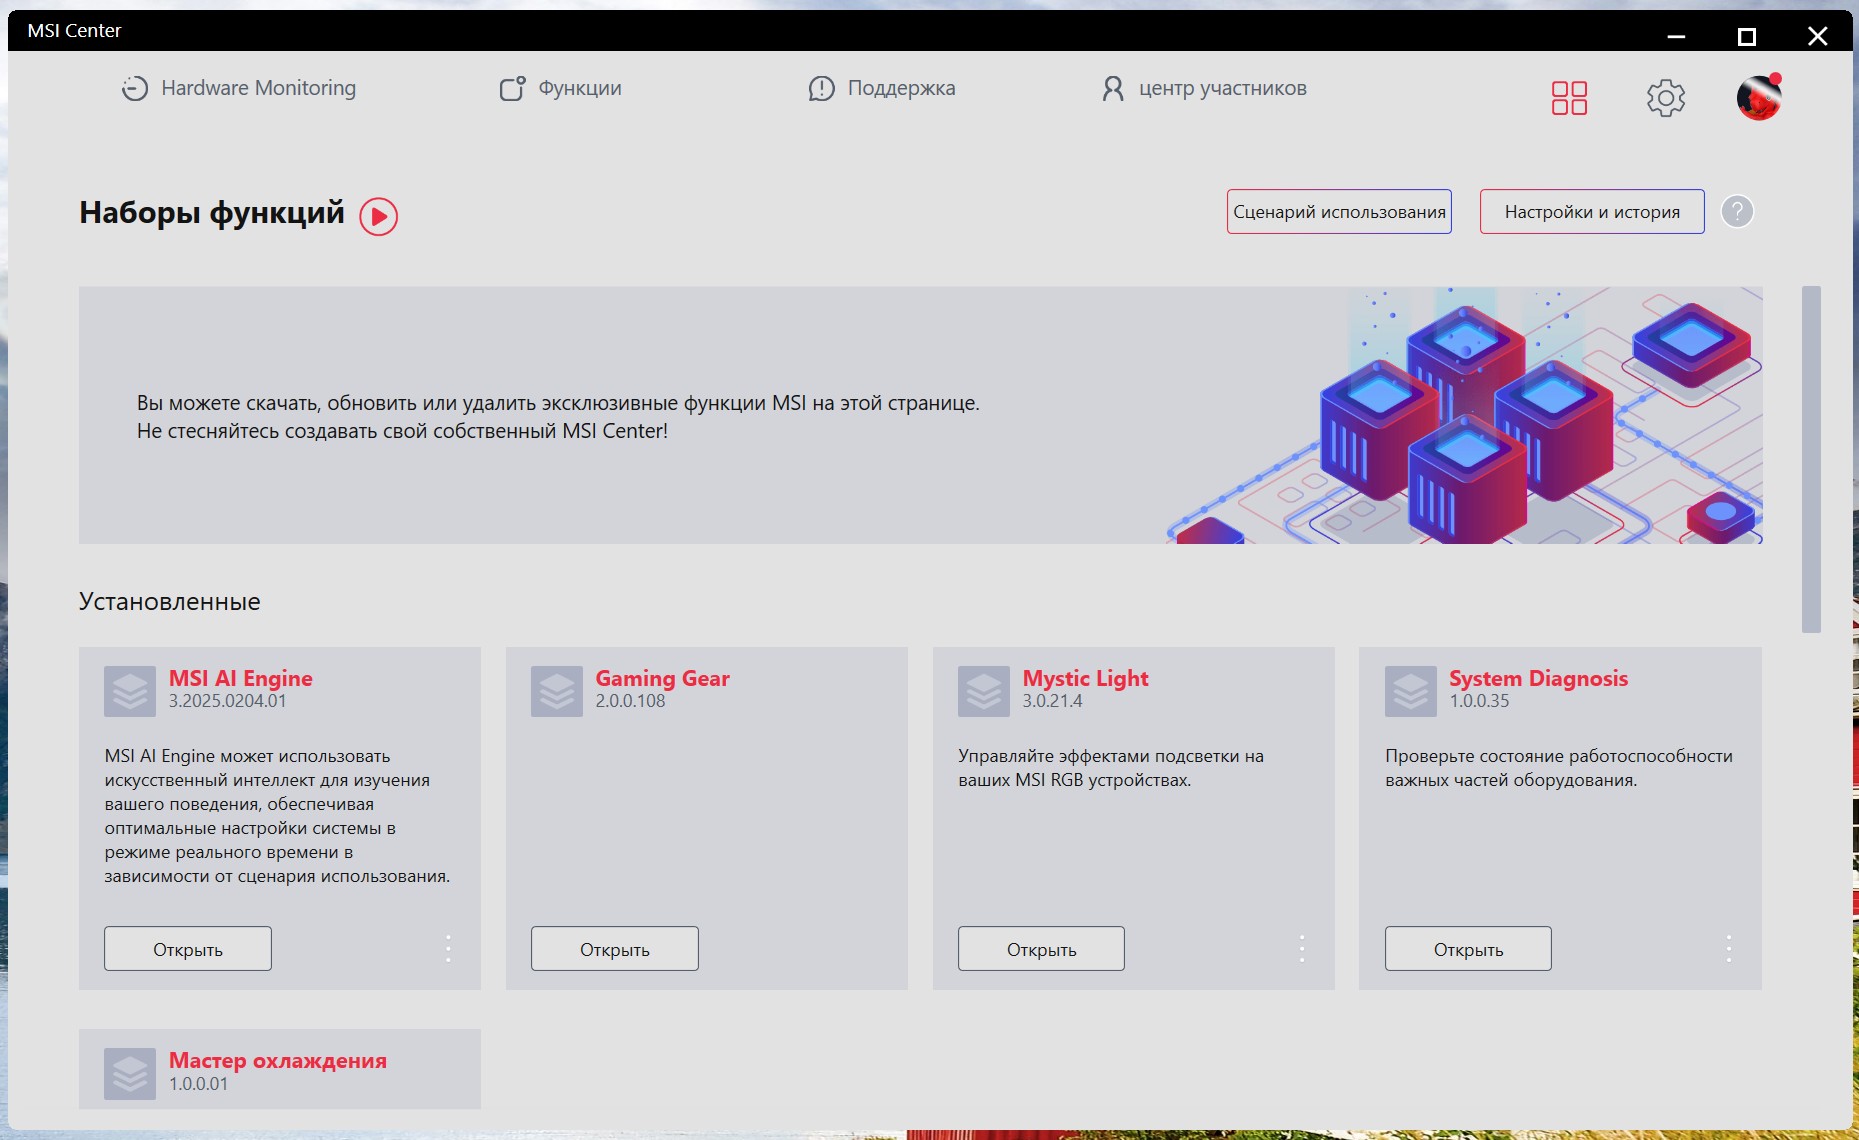Open the red feature sets grid icon
The image size is (1859, 1140).
pos(1569,98)
